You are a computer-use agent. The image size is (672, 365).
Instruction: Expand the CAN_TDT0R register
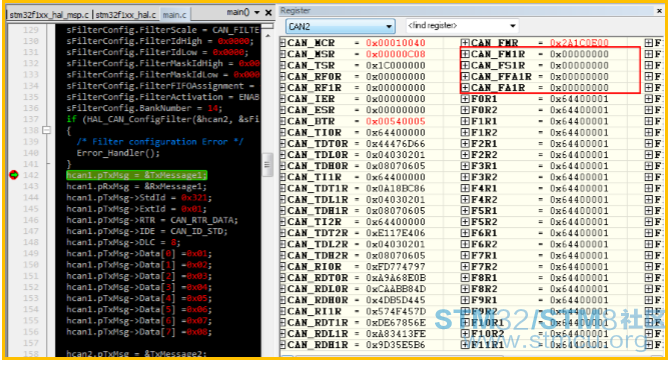click(x=283, y=144)
